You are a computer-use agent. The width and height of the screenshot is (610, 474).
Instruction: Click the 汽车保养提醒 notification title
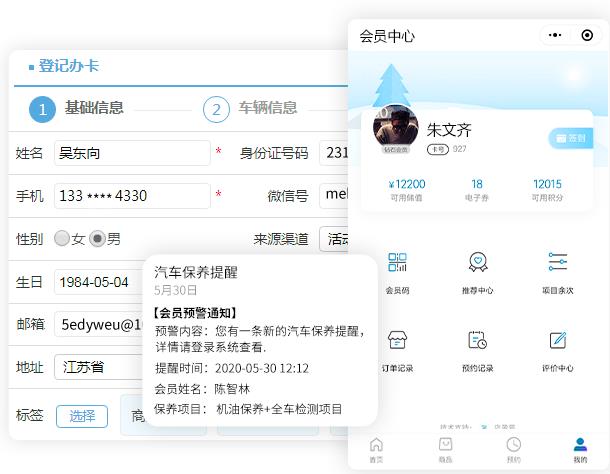pos(196,272)
